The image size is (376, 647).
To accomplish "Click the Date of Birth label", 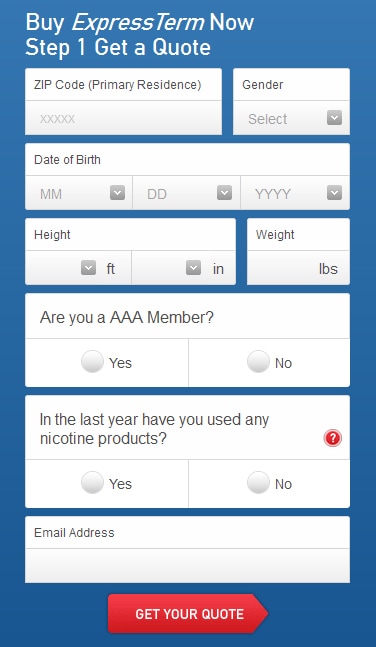I will [67, 160].
